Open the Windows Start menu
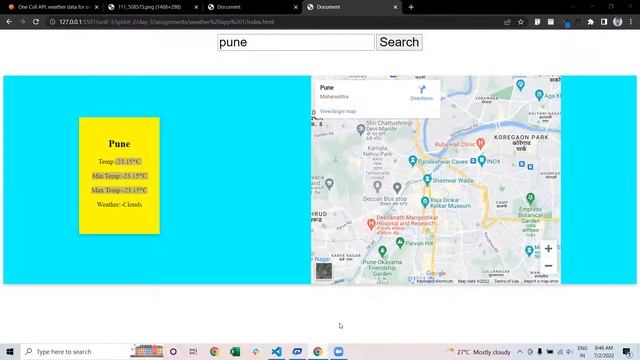Screen dimensions: 640x360 tap(10, 351)
